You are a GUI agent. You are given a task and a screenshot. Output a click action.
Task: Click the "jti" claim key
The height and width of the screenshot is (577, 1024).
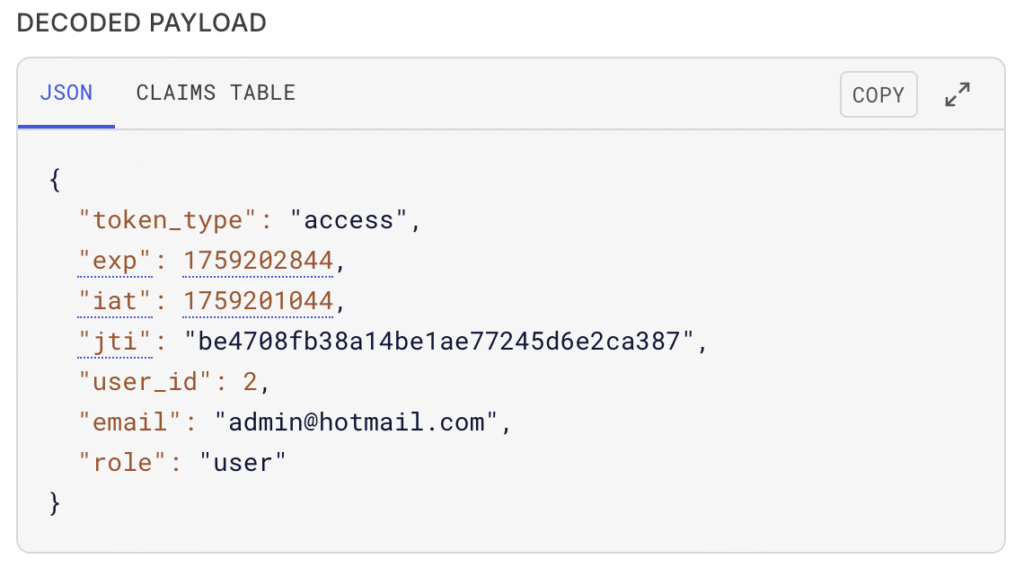coord(115,341)
